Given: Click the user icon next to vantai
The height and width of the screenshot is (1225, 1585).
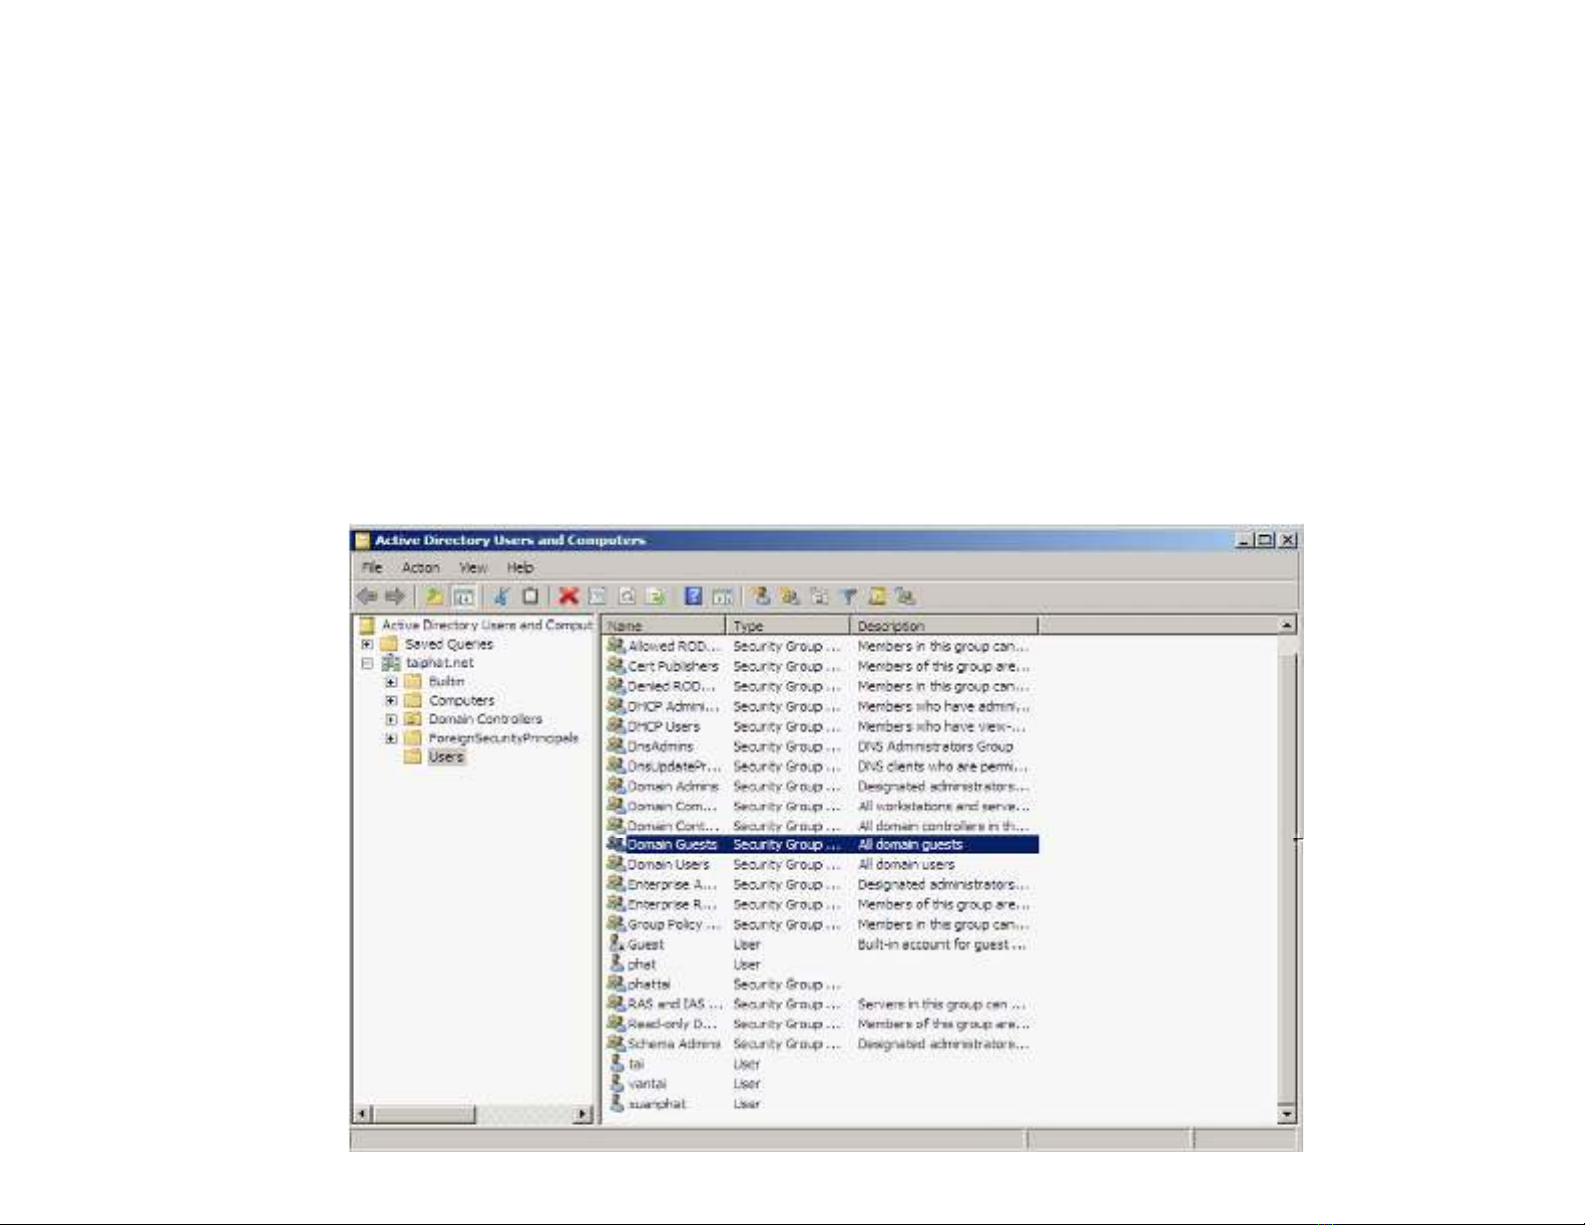Looking at the screenshot, I should click(x=617, y=1083).
